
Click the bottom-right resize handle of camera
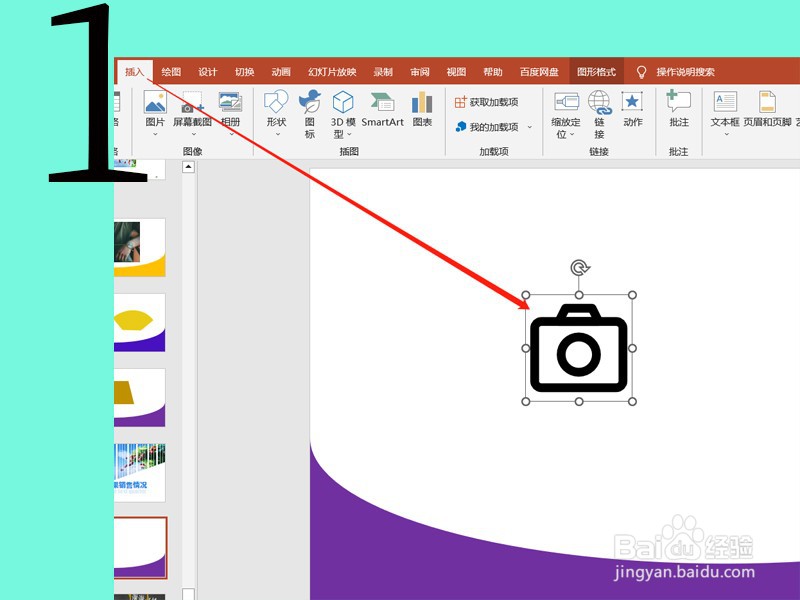[632, 402]
